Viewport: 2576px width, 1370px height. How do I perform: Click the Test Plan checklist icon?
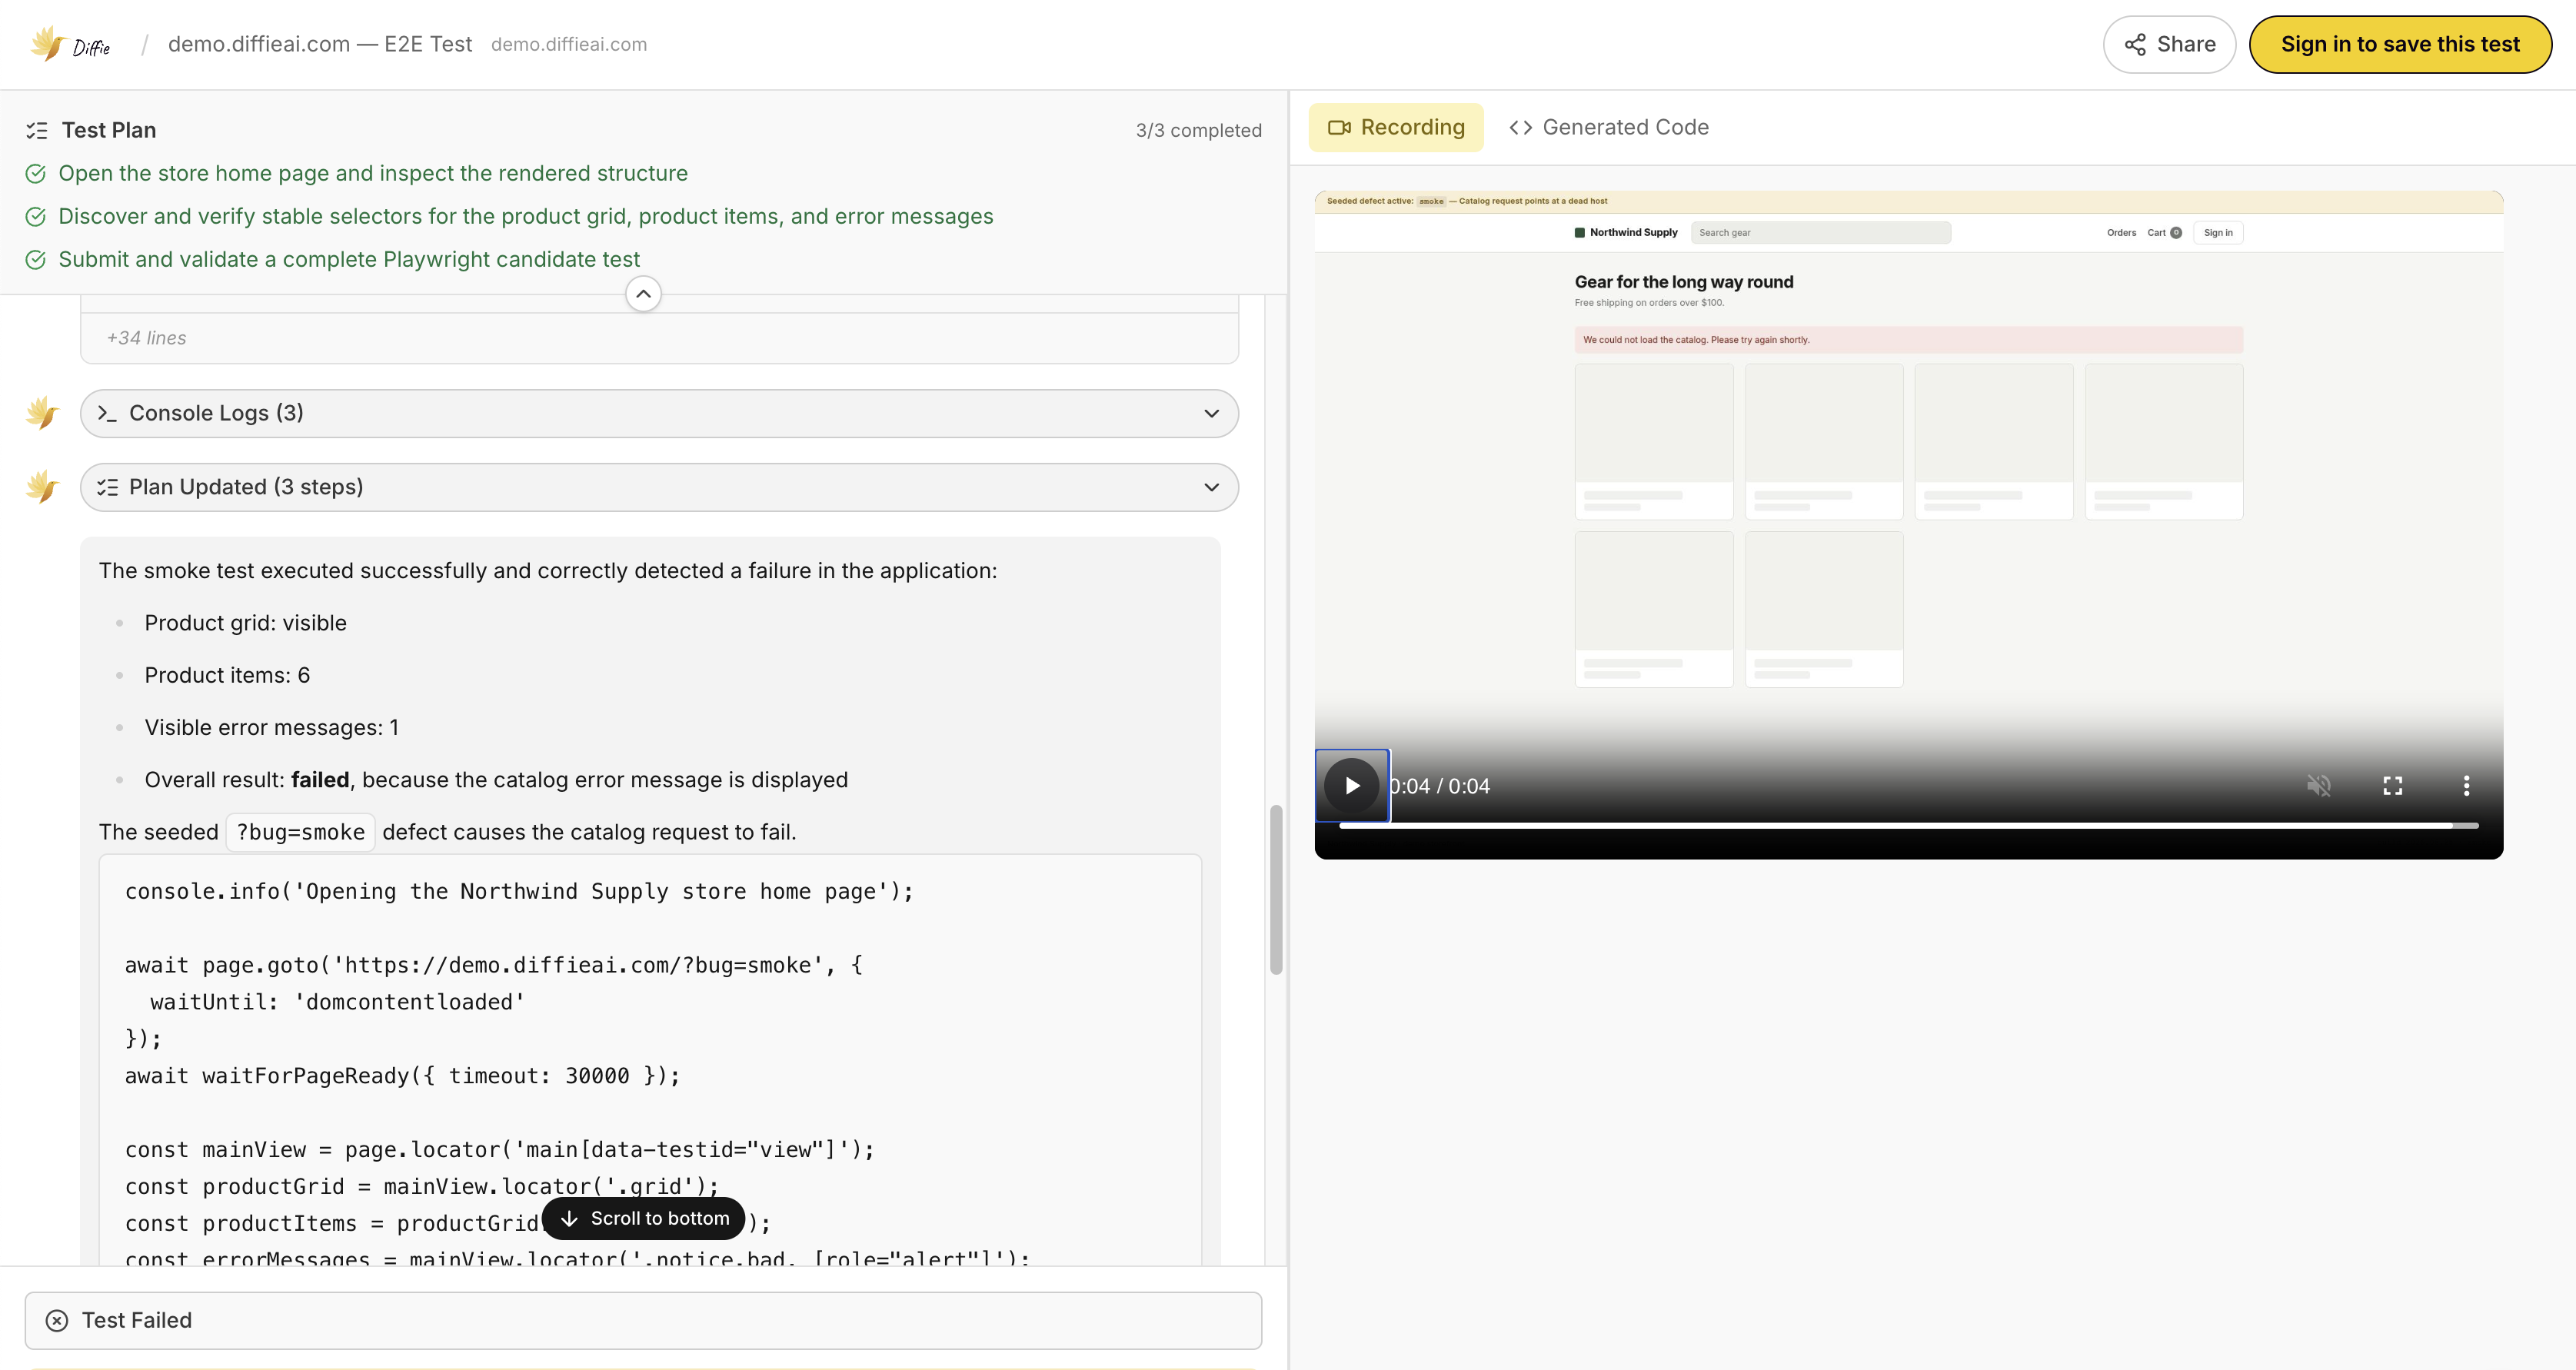click(x=37, y=130)
